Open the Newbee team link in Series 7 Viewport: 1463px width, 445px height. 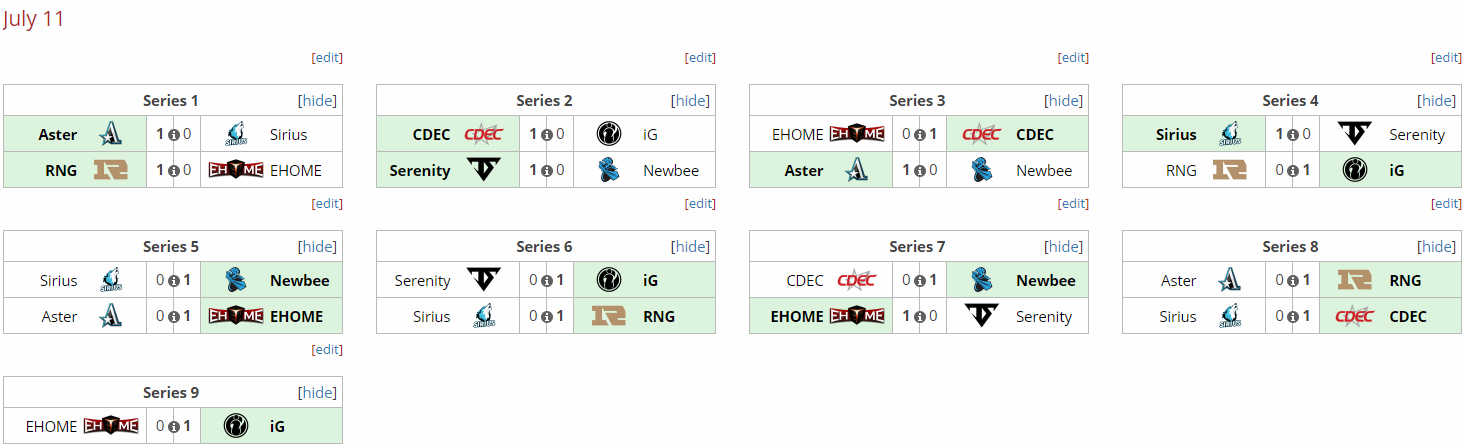point(1046,280)
